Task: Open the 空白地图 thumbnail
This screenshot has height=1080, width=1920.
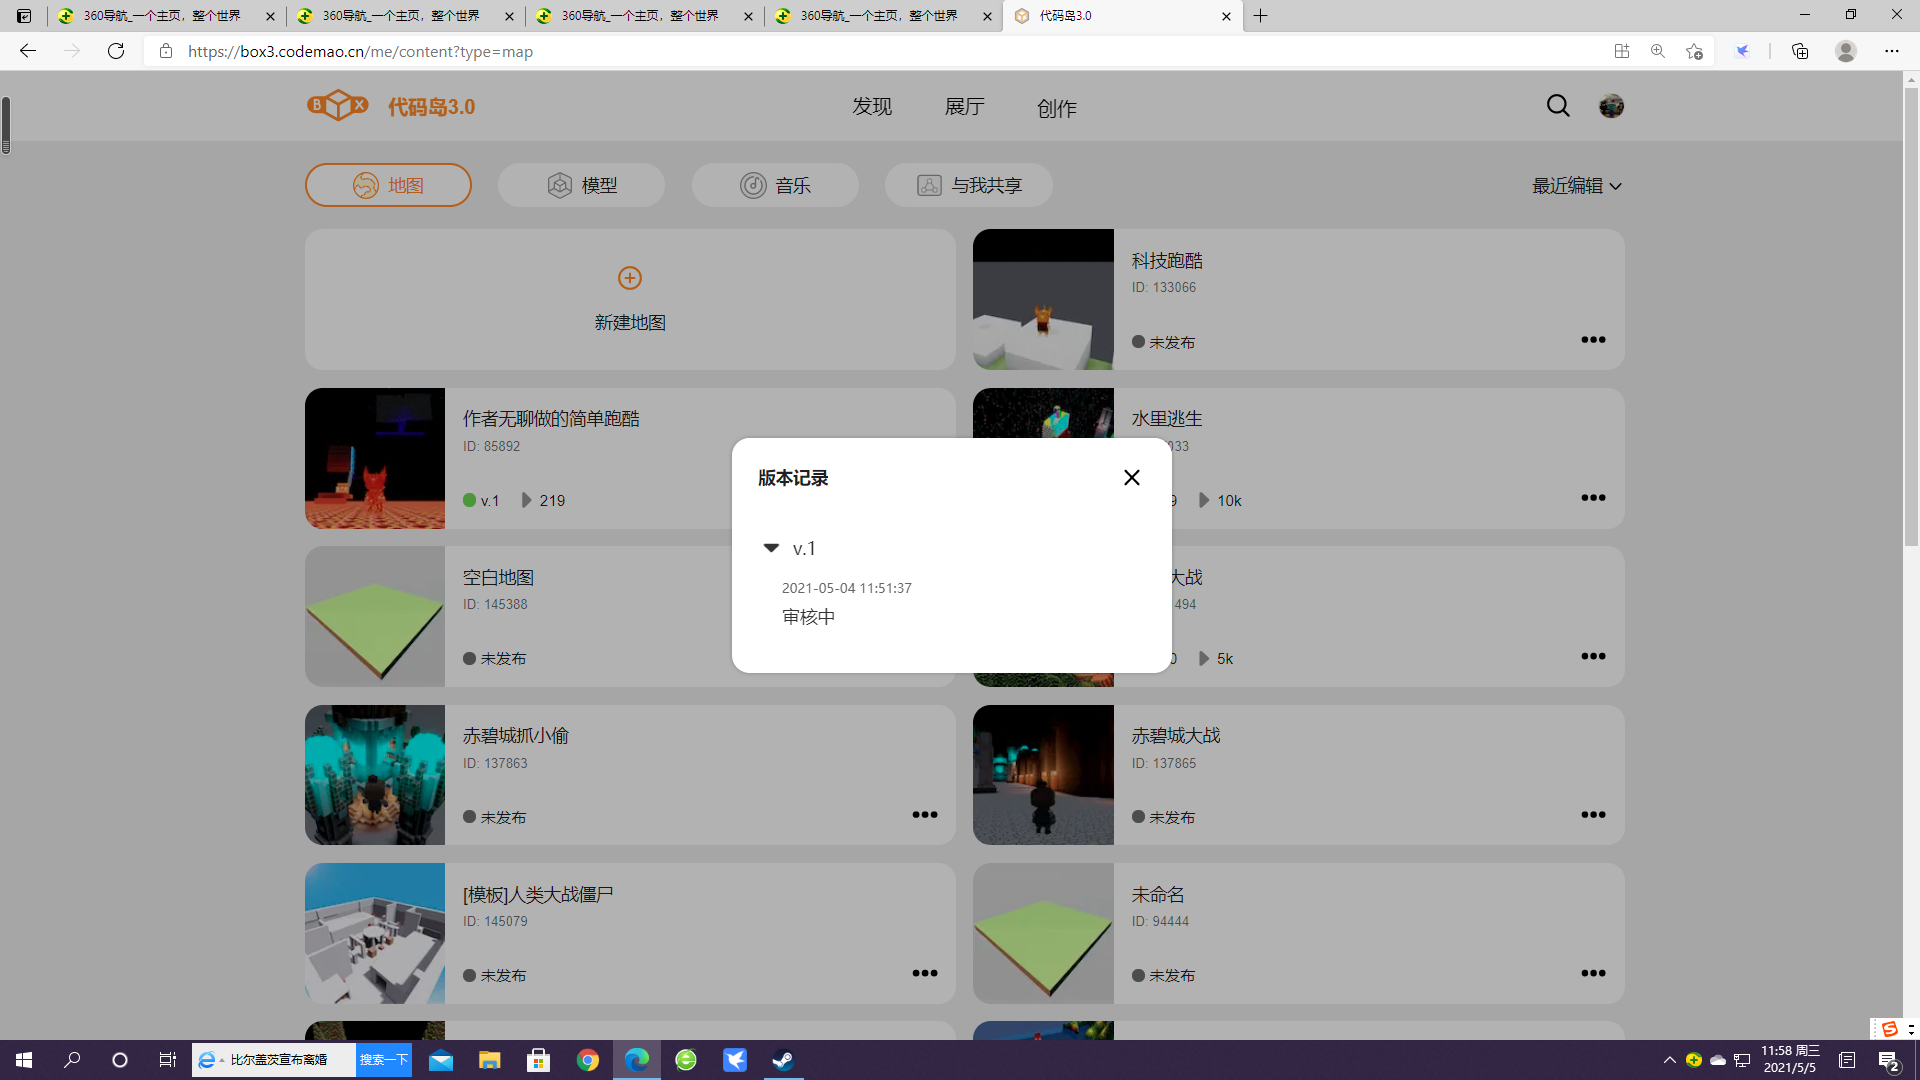Action: tap(375, 616)
